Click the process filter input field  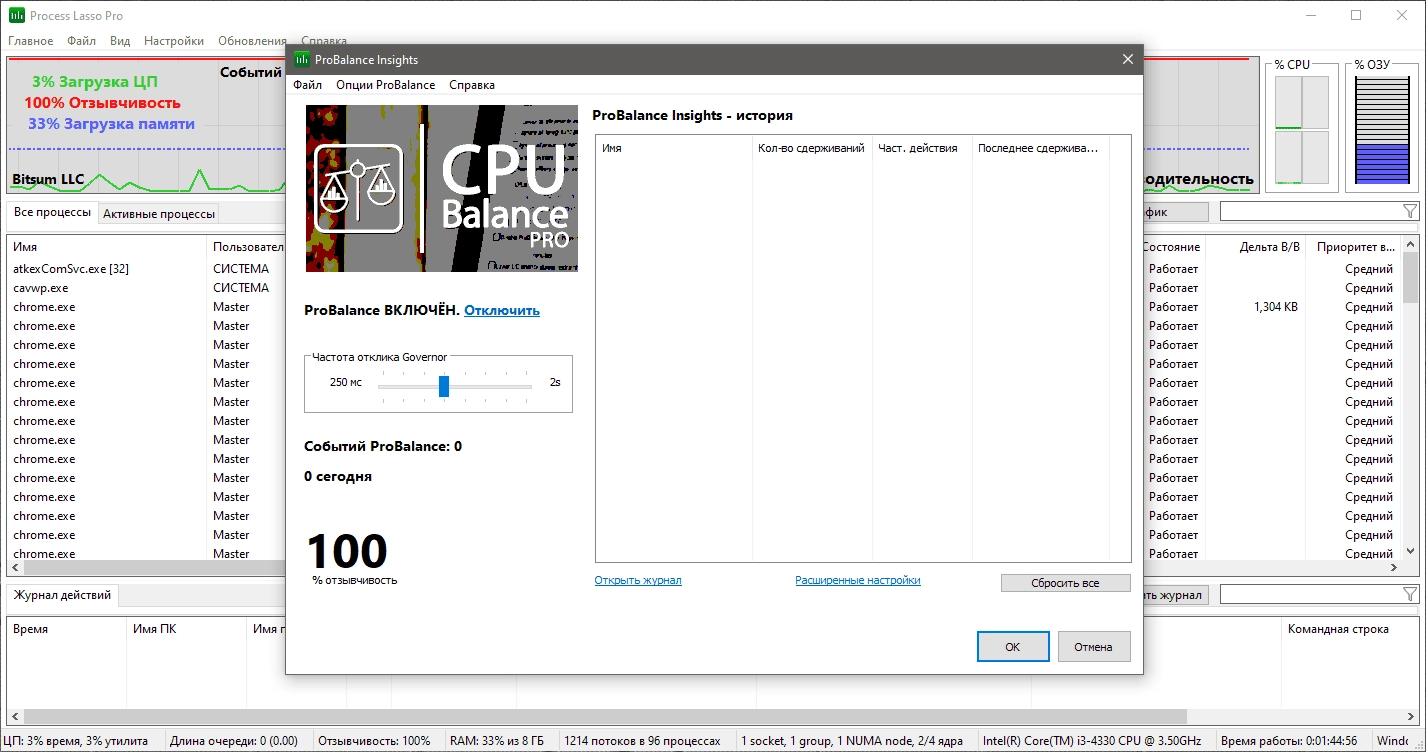pos(1310,211)
